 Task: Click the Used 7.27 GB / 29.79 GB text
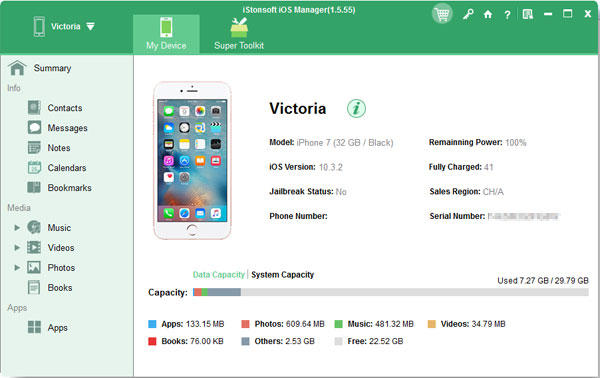pos(543,281)
